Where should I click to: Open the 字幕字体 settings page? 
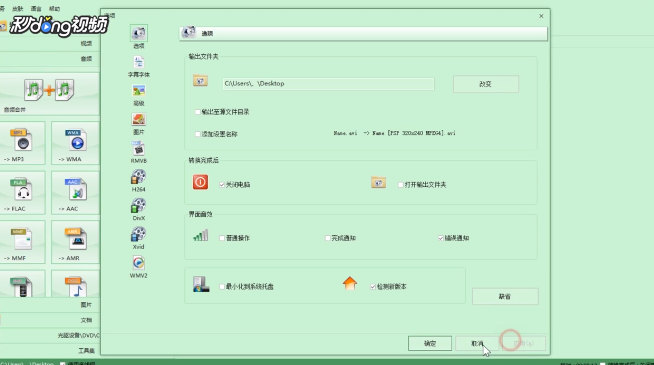(138, 66)
